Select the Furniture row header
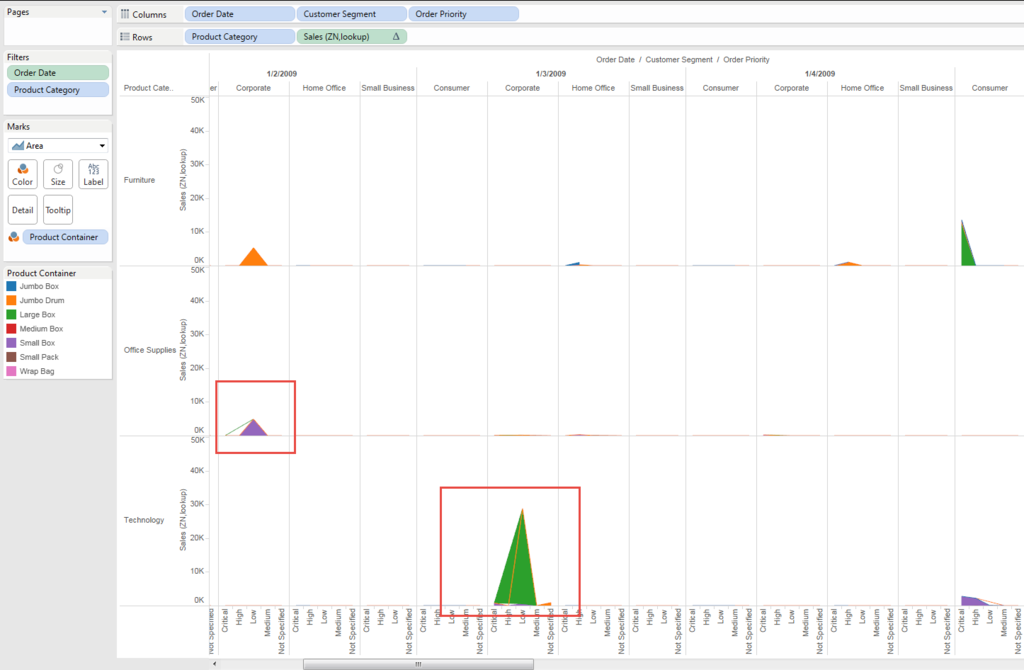 139,180
